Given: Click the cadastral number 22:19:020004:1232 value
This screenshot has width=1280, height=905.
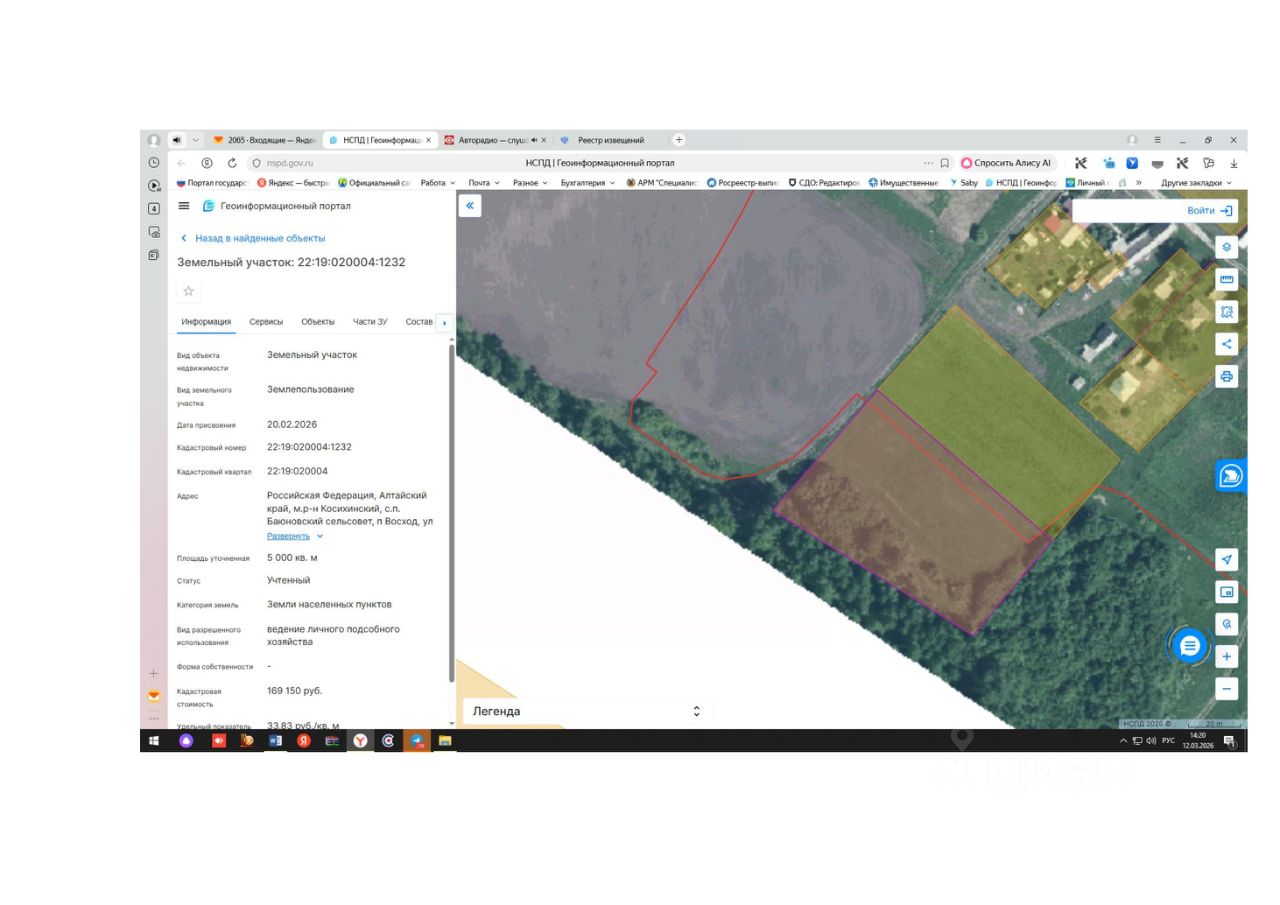Looking at the screenshot, I should [309, 447].
